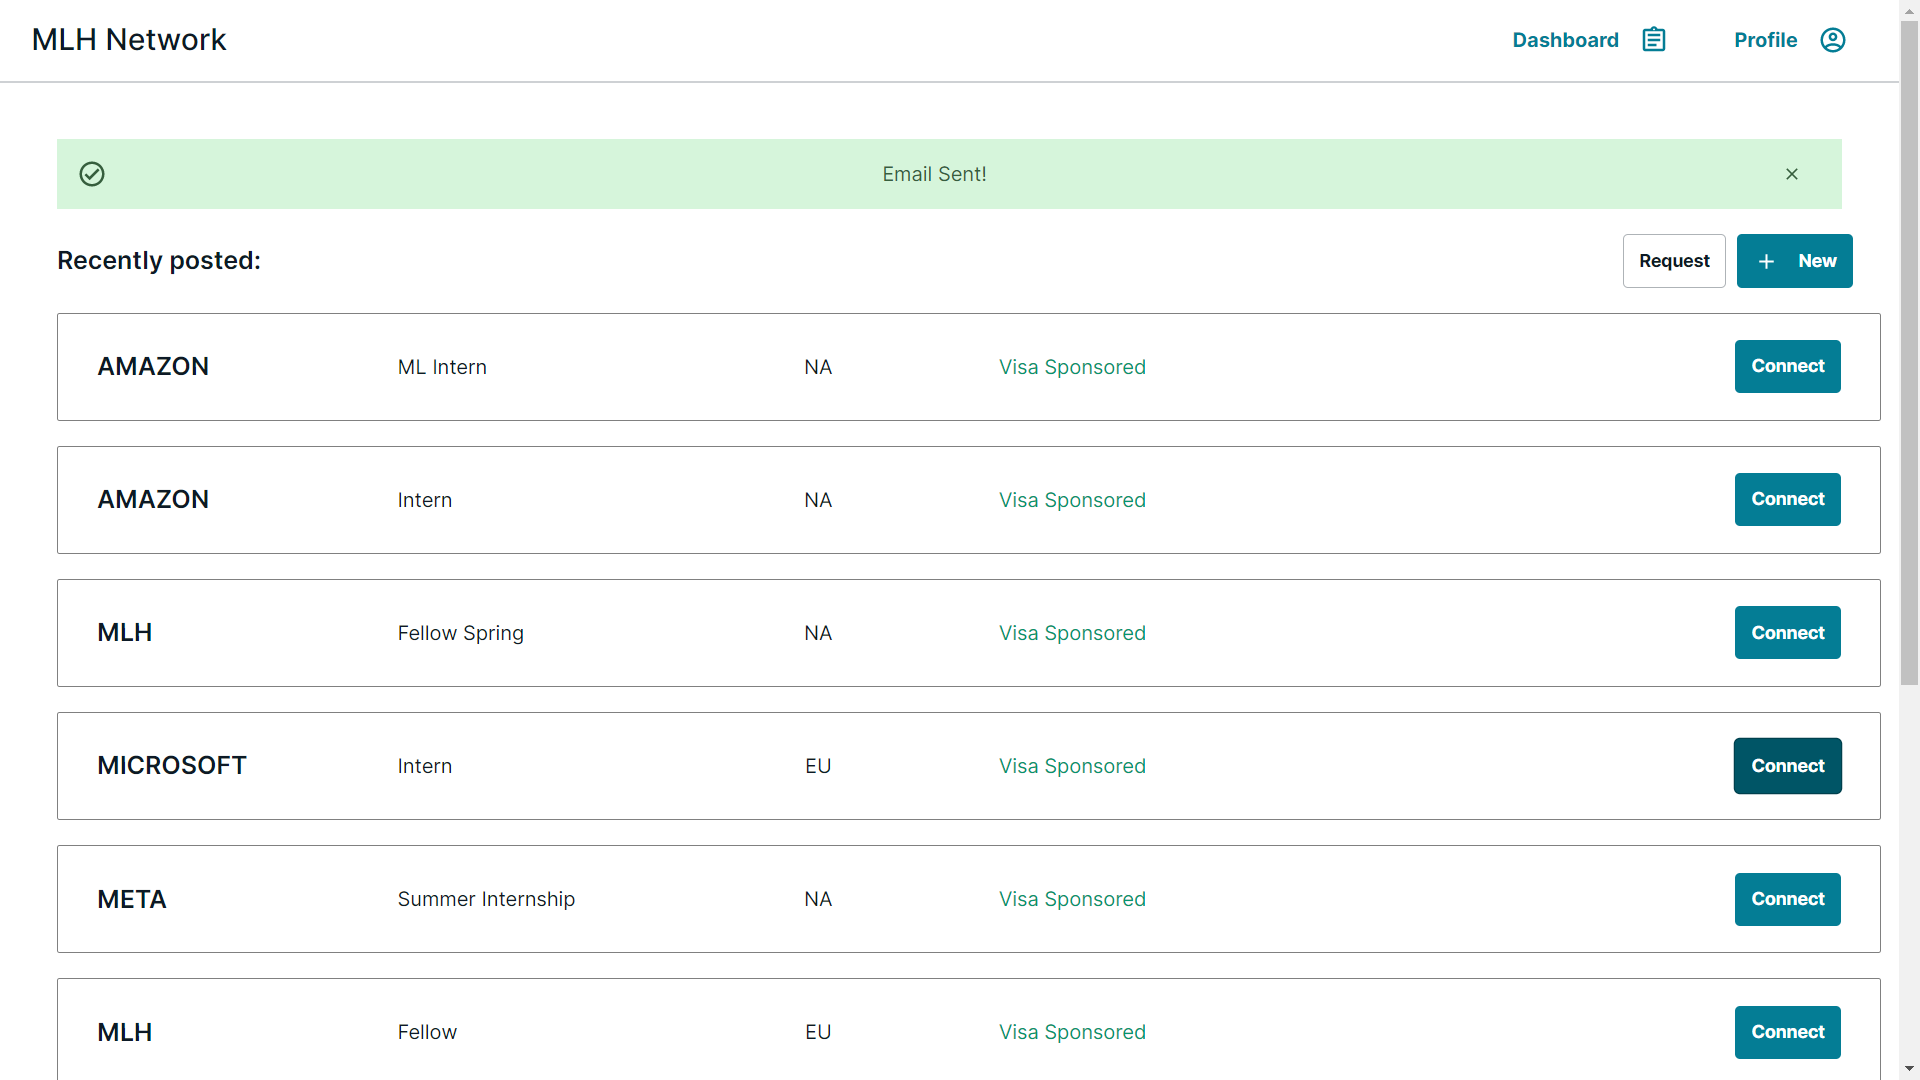Click the scrollbar up arrow
The image size is (1920, 1080).
point(1909,10)
